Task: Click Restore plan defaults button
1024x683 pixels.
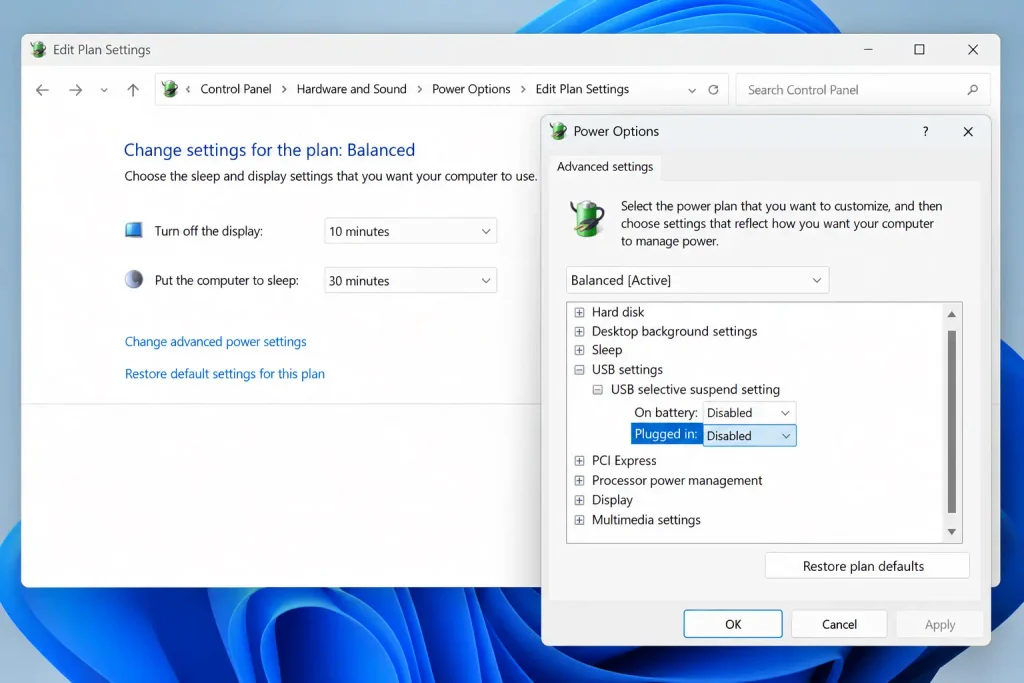Action: pos(867,566)
